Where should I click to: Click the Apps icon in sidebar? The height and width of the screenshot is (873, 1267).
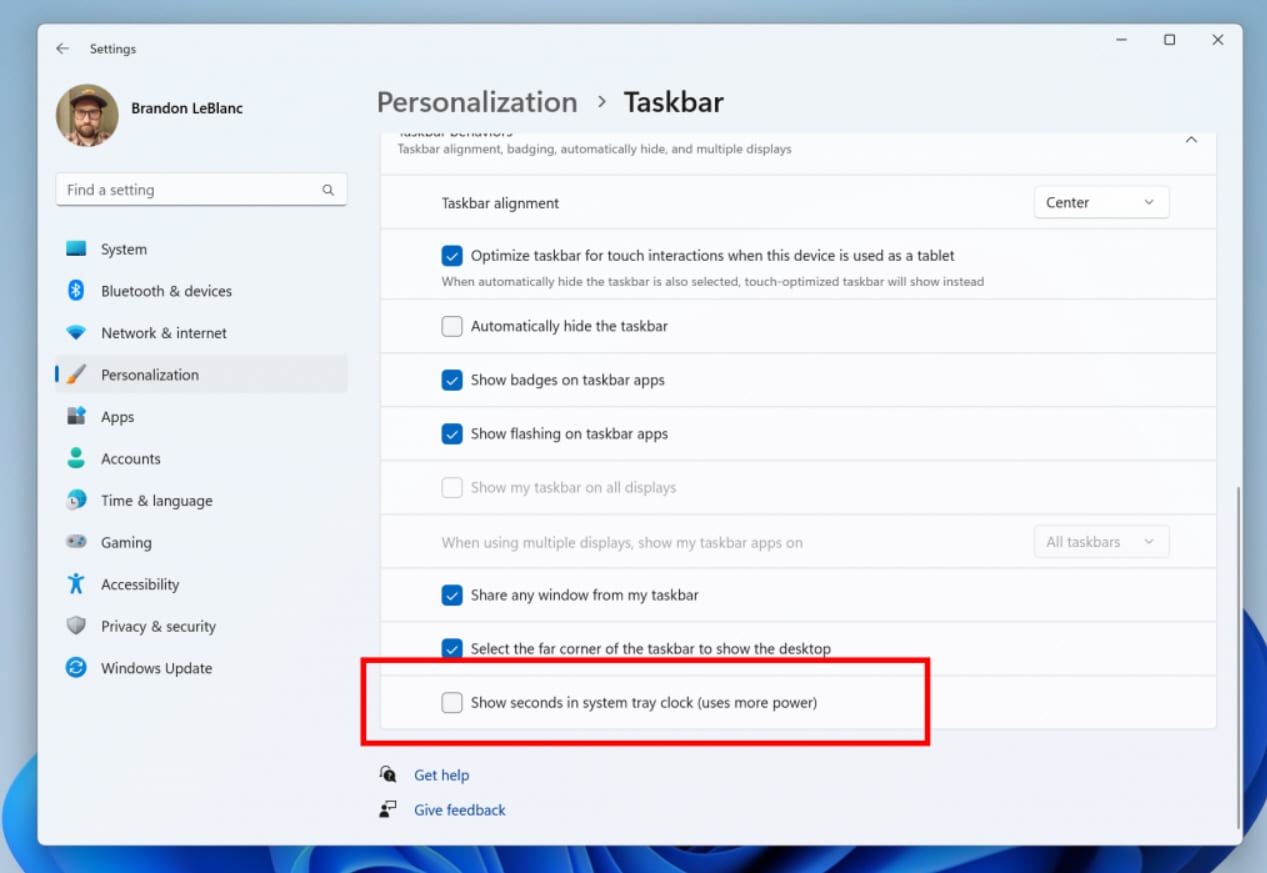pos(76,417)
